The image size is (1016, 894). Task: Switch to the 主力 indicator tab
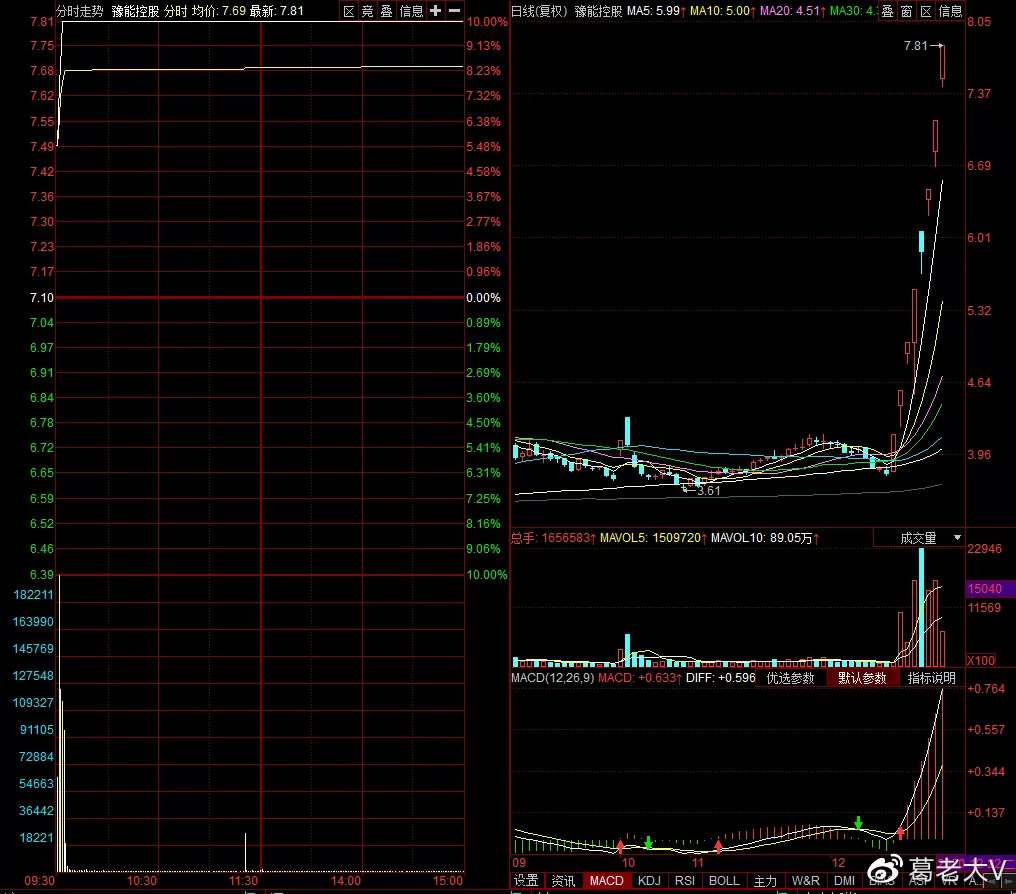point(765,880)
